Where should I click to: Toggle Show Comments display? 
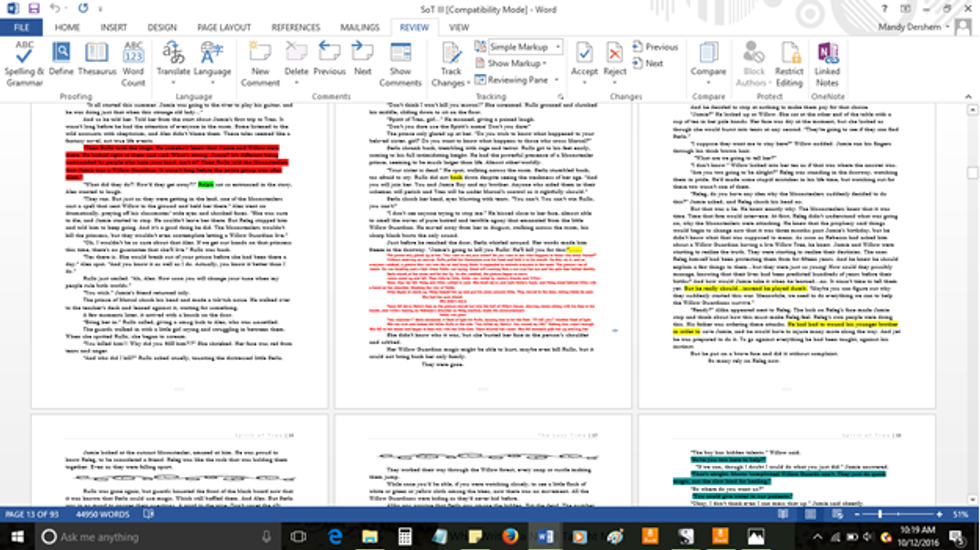pos(400,60)
